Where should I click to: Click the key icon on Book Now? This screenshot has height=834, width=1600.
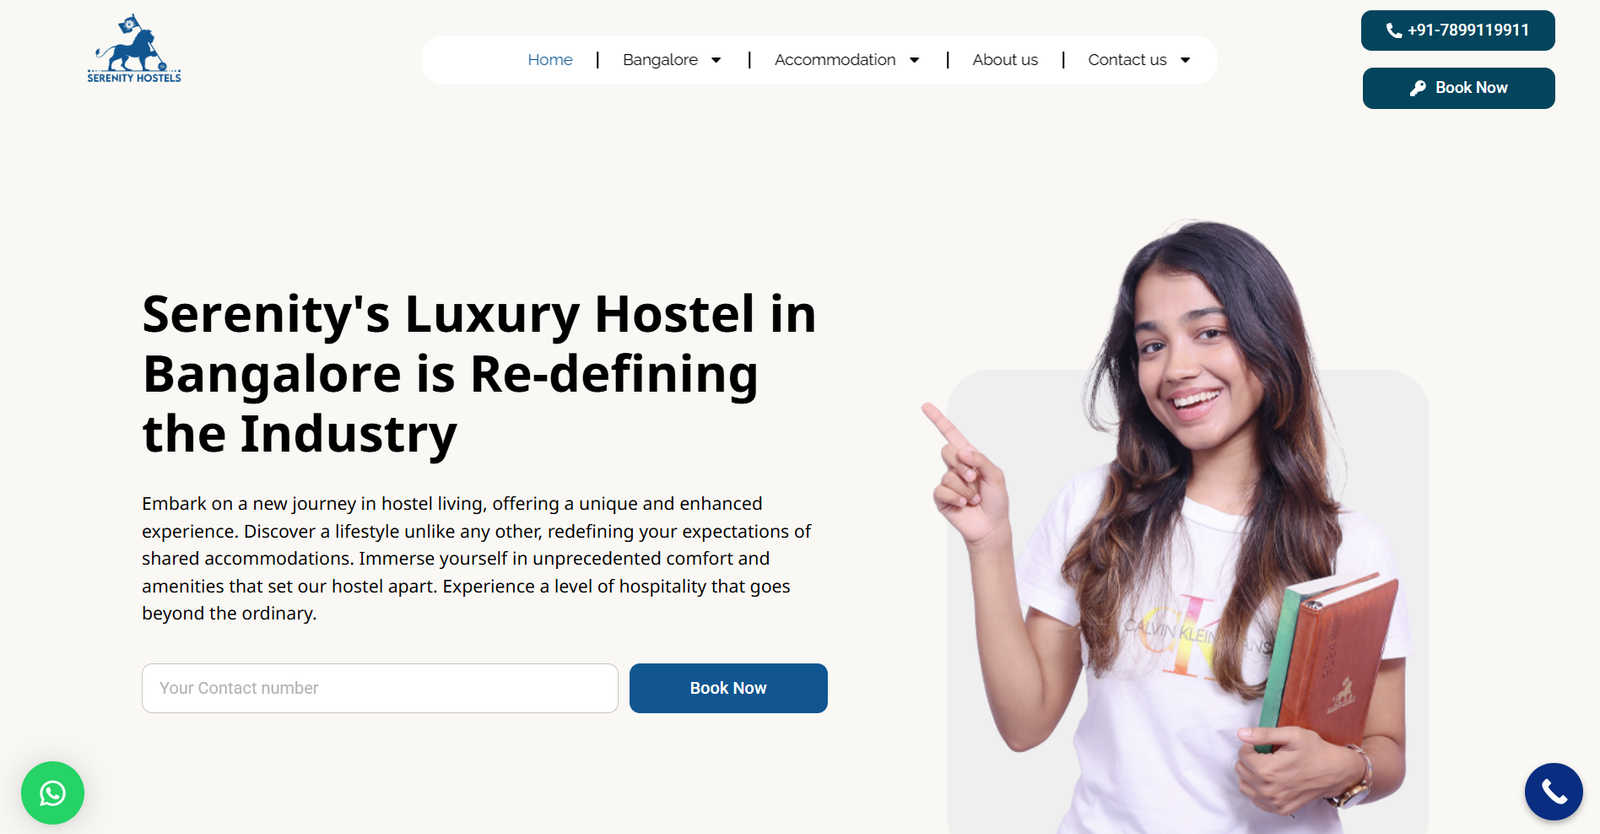(1418, 88)
